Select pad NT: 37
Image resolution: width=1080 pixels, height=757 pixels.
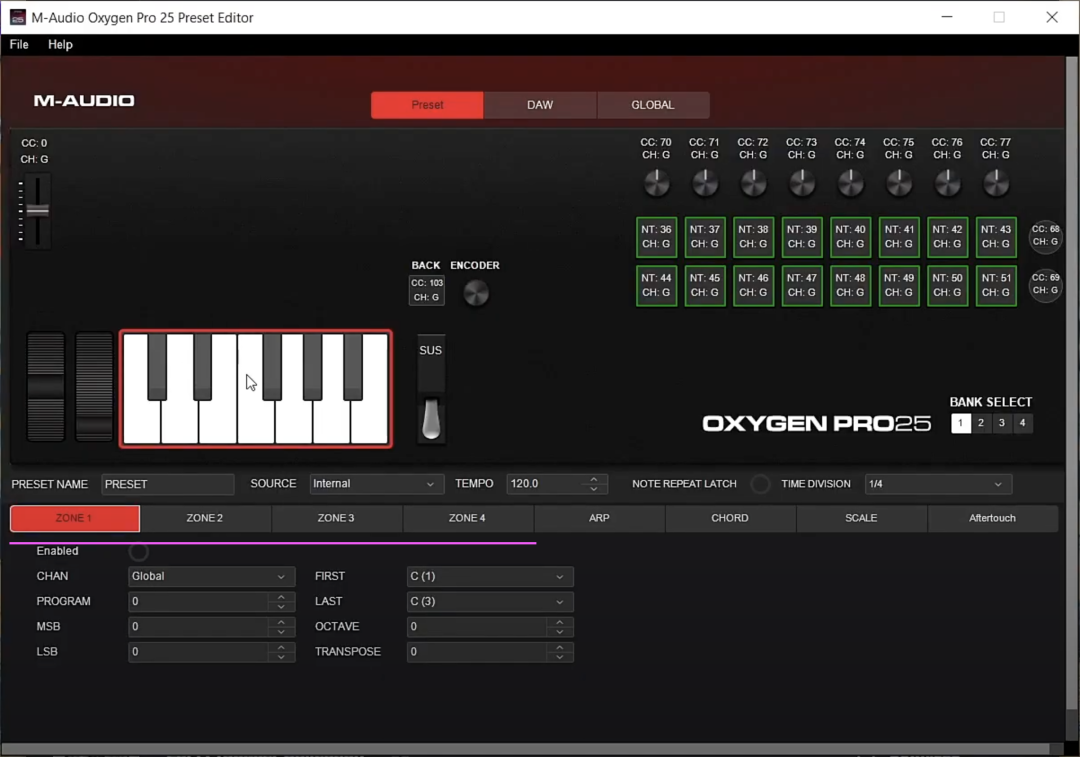[705, 237]
